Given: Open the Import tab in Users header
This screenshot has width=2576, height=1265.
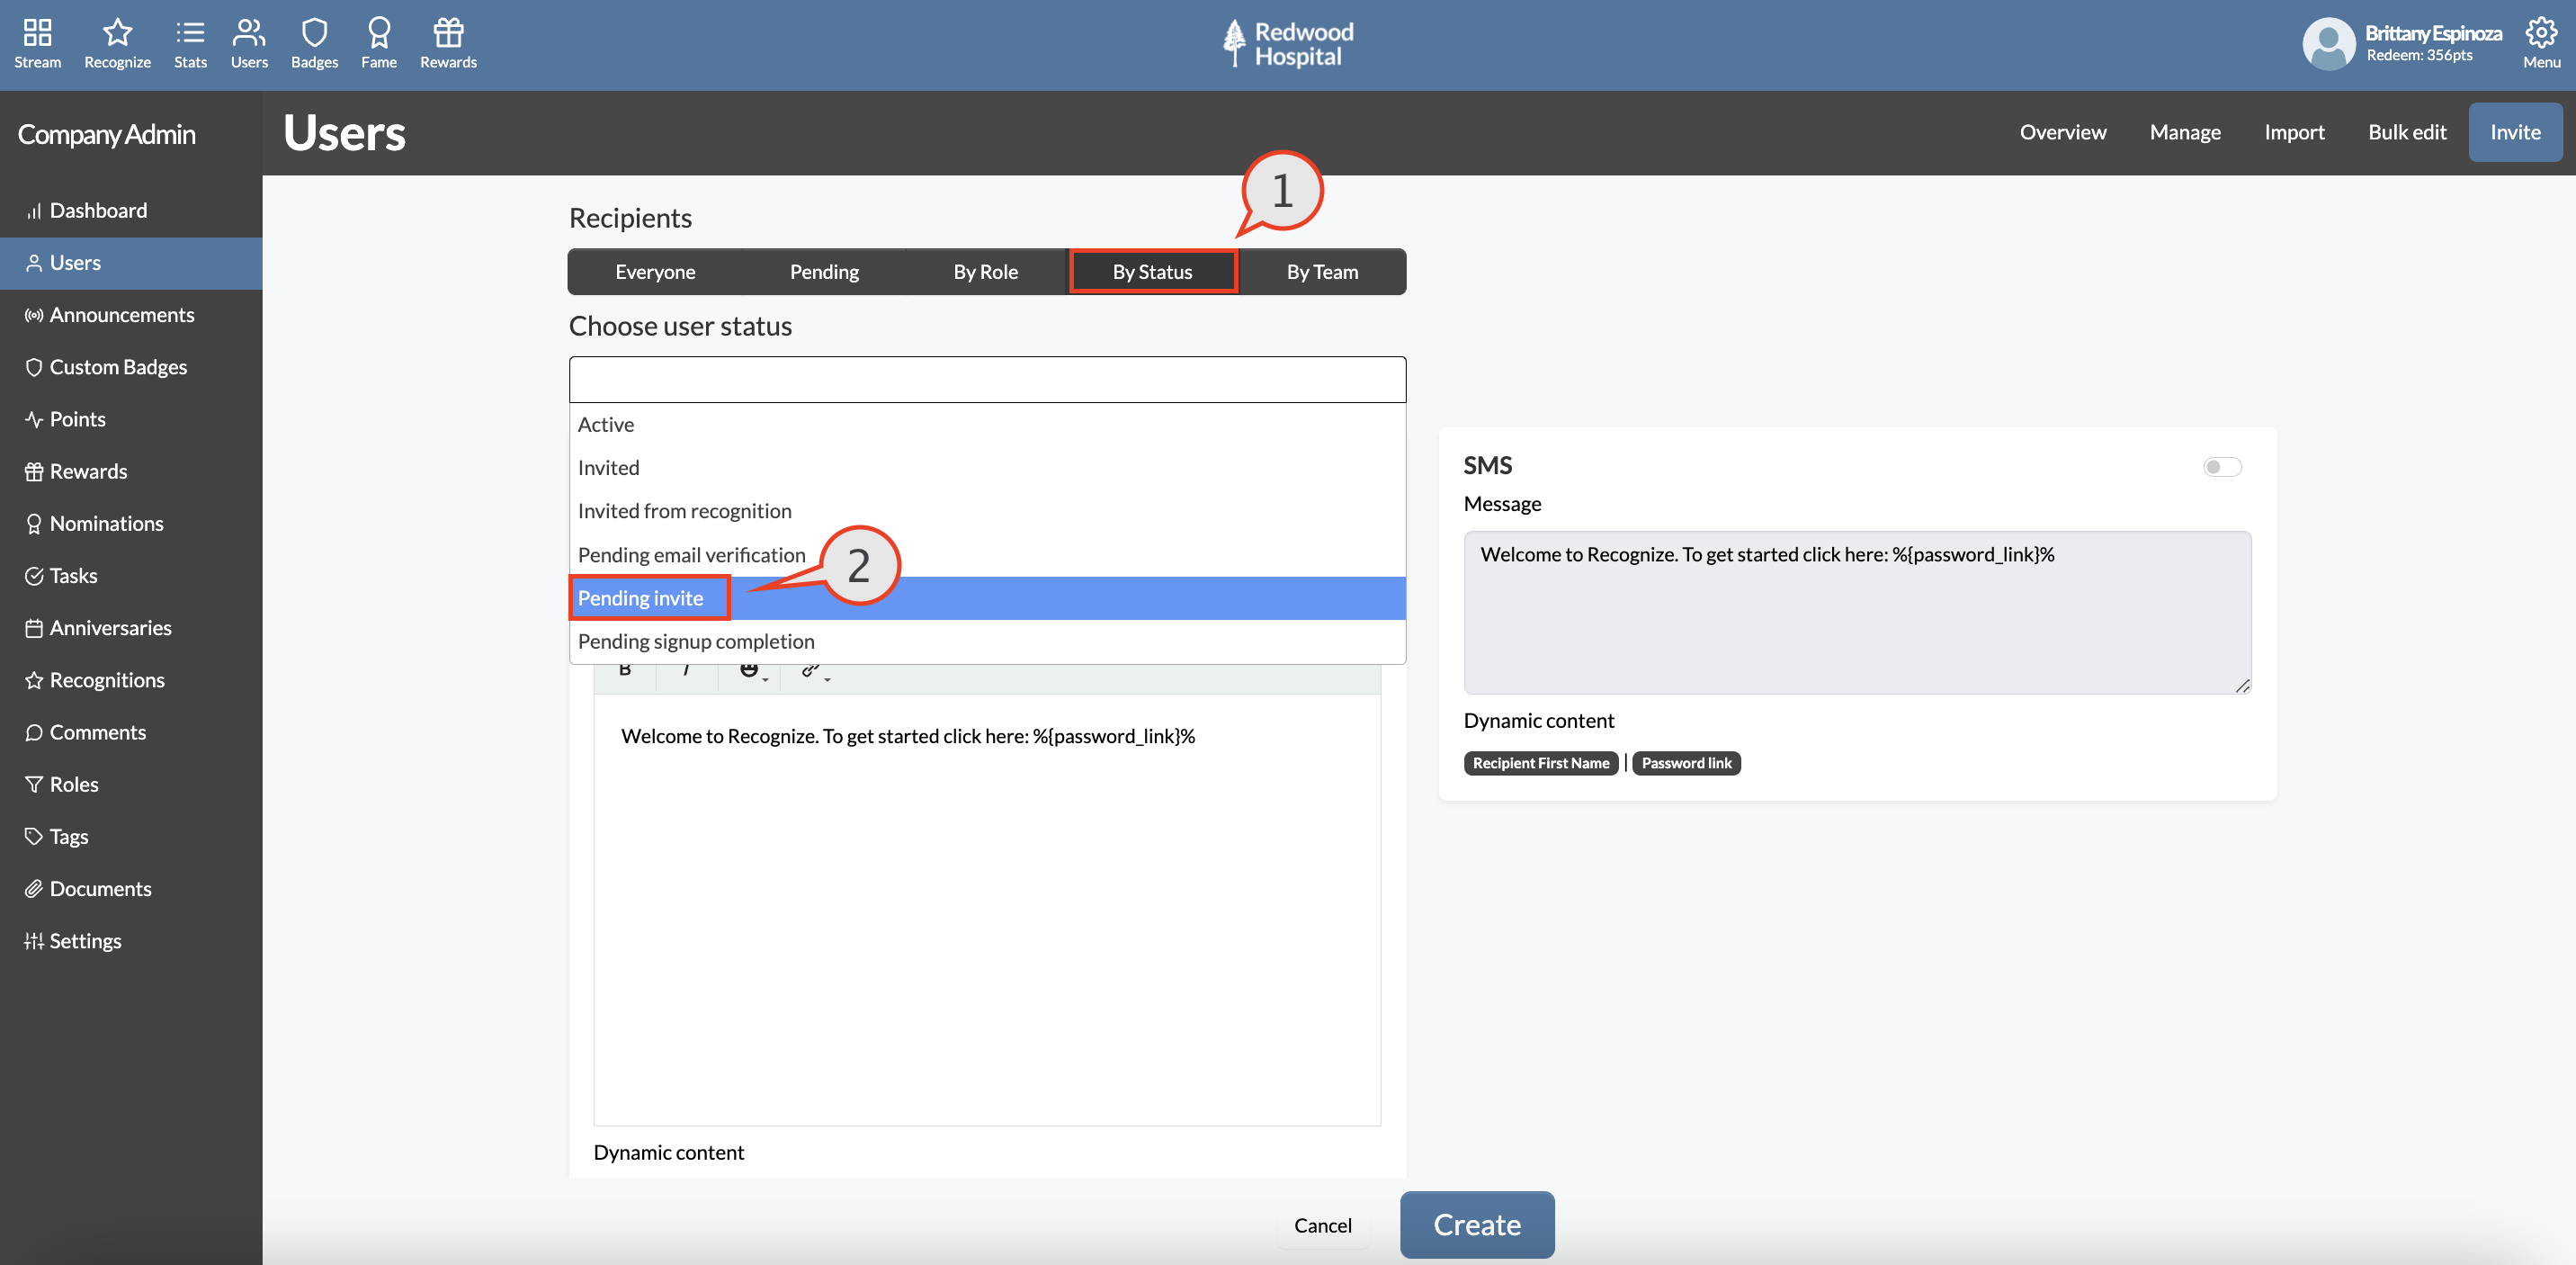Looking at the screenshot, I should click(x=2294, y=132).
